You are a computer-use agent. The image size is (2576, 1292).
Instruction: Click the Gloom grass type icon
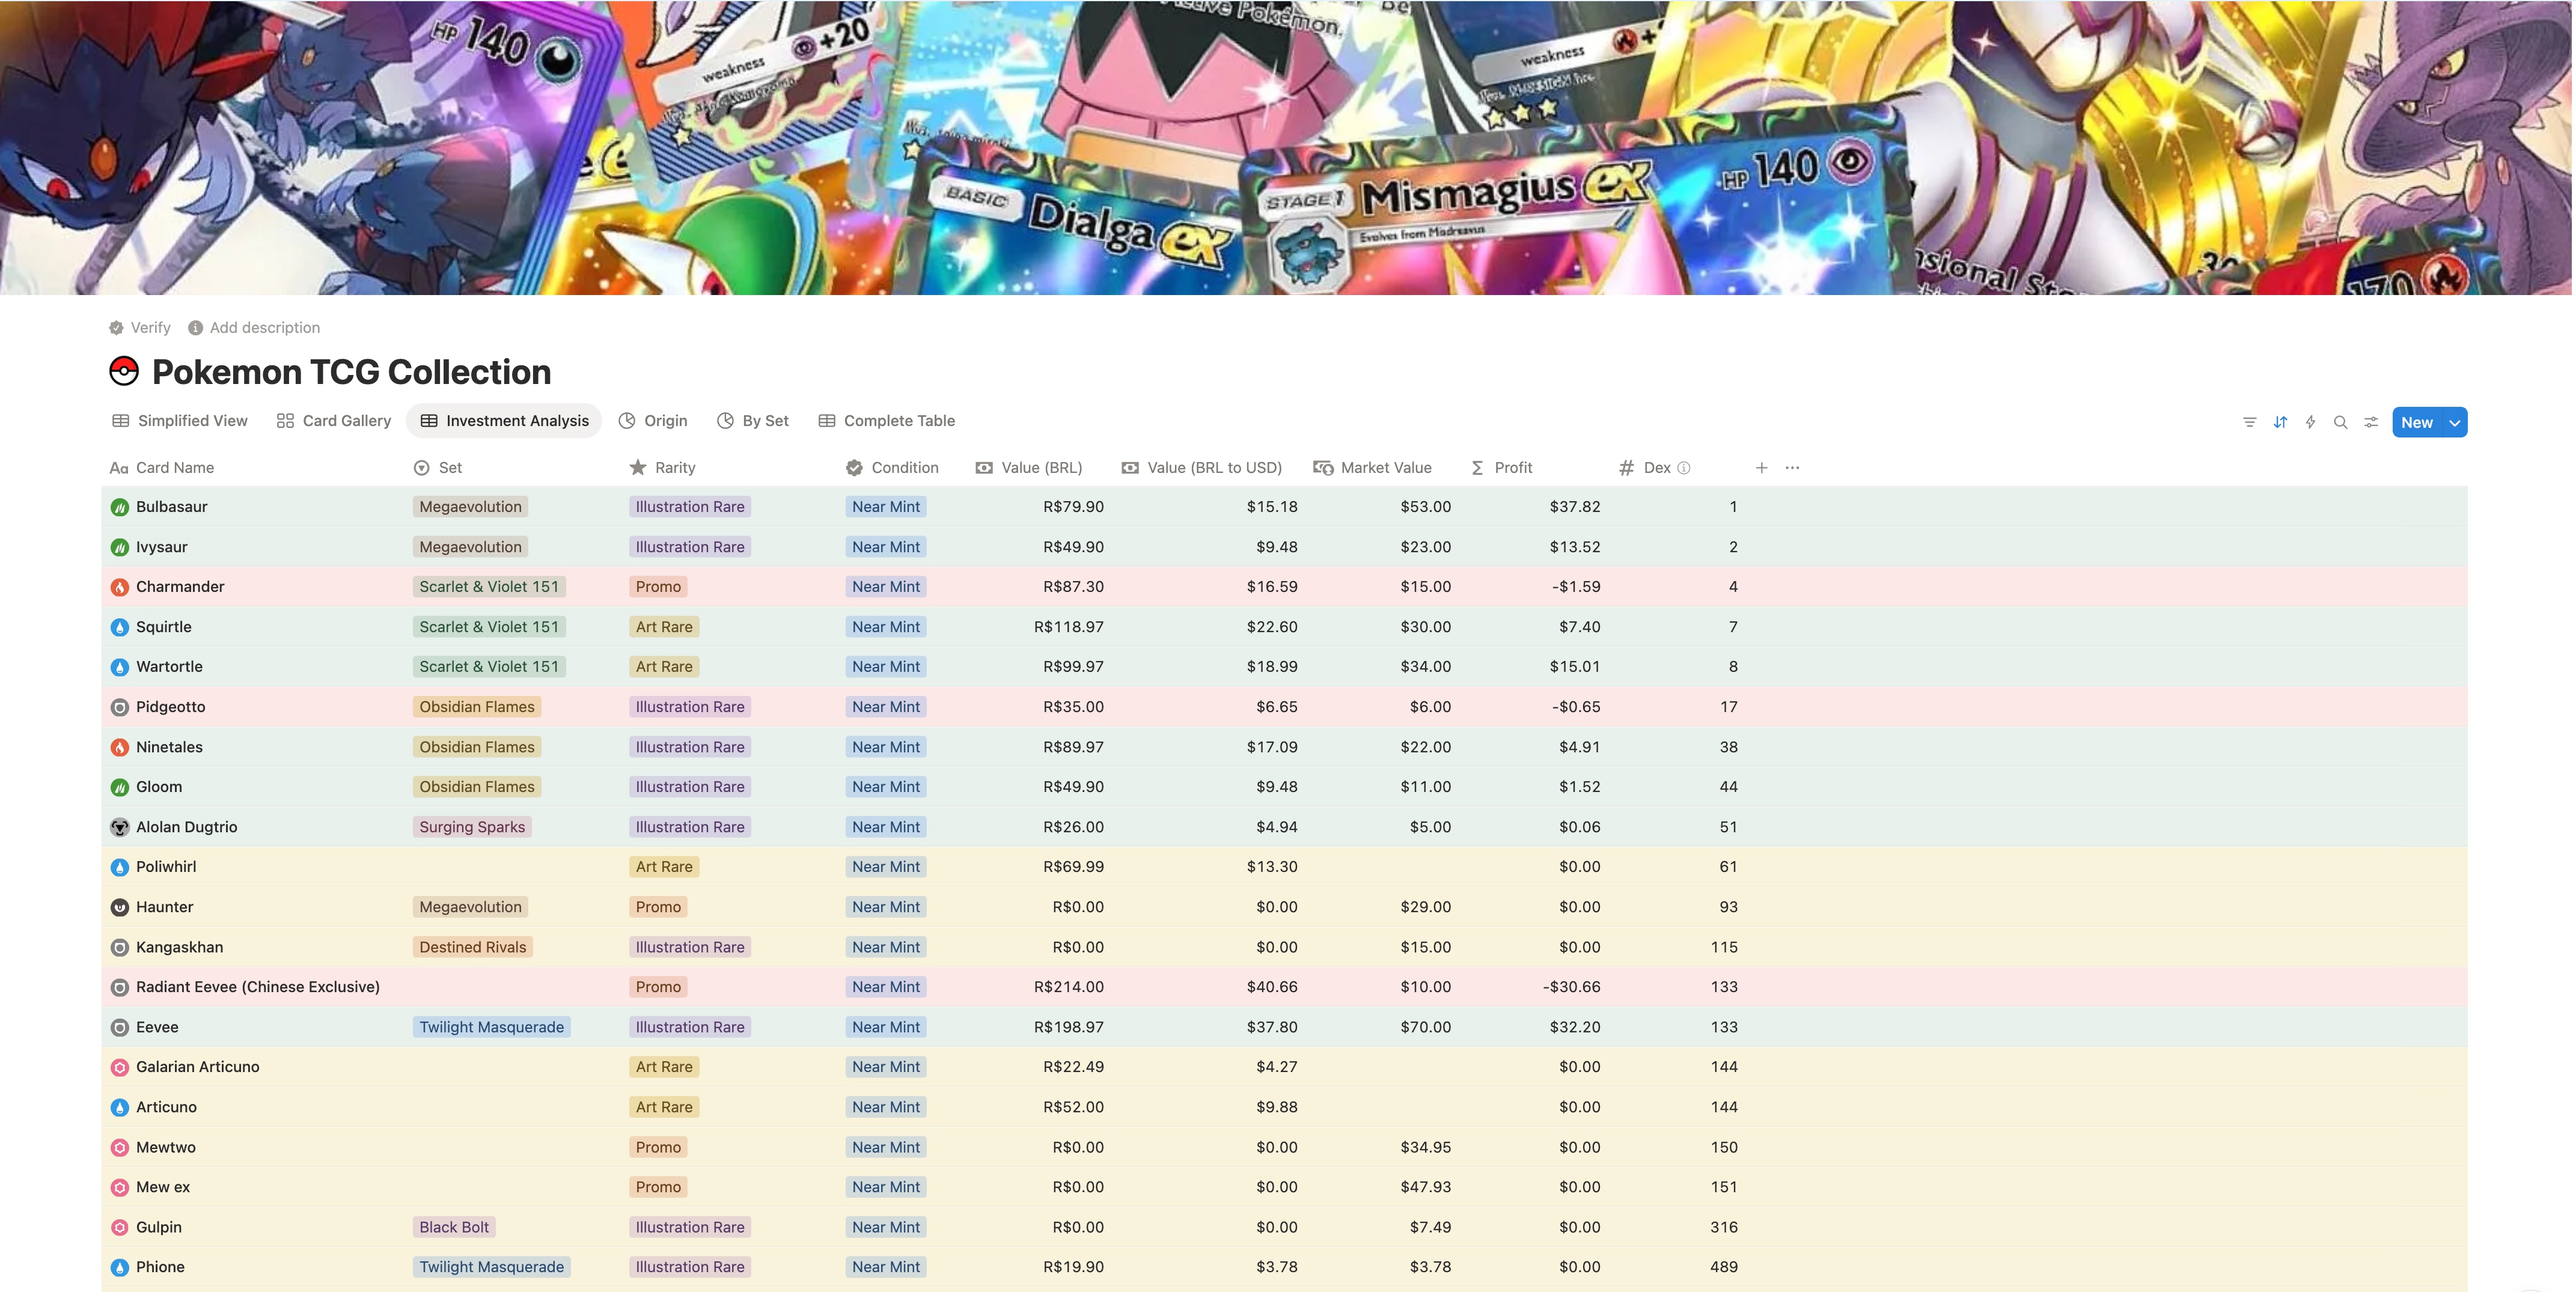click(x=120, y=787)
